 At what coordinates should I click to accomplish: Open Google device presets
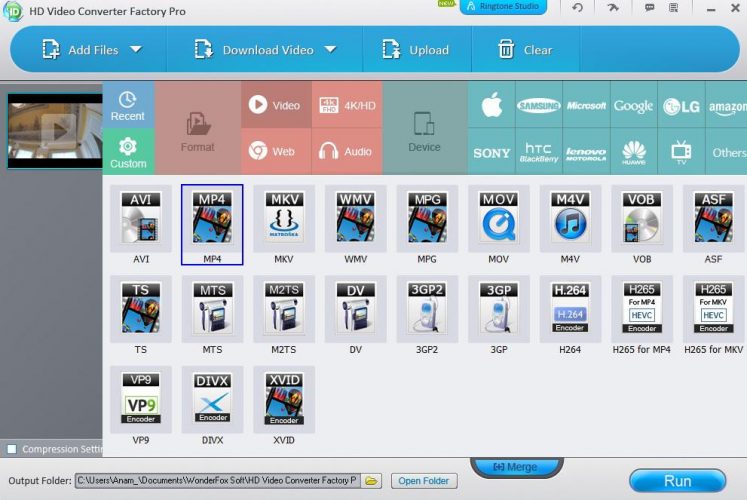click(633, 105)
